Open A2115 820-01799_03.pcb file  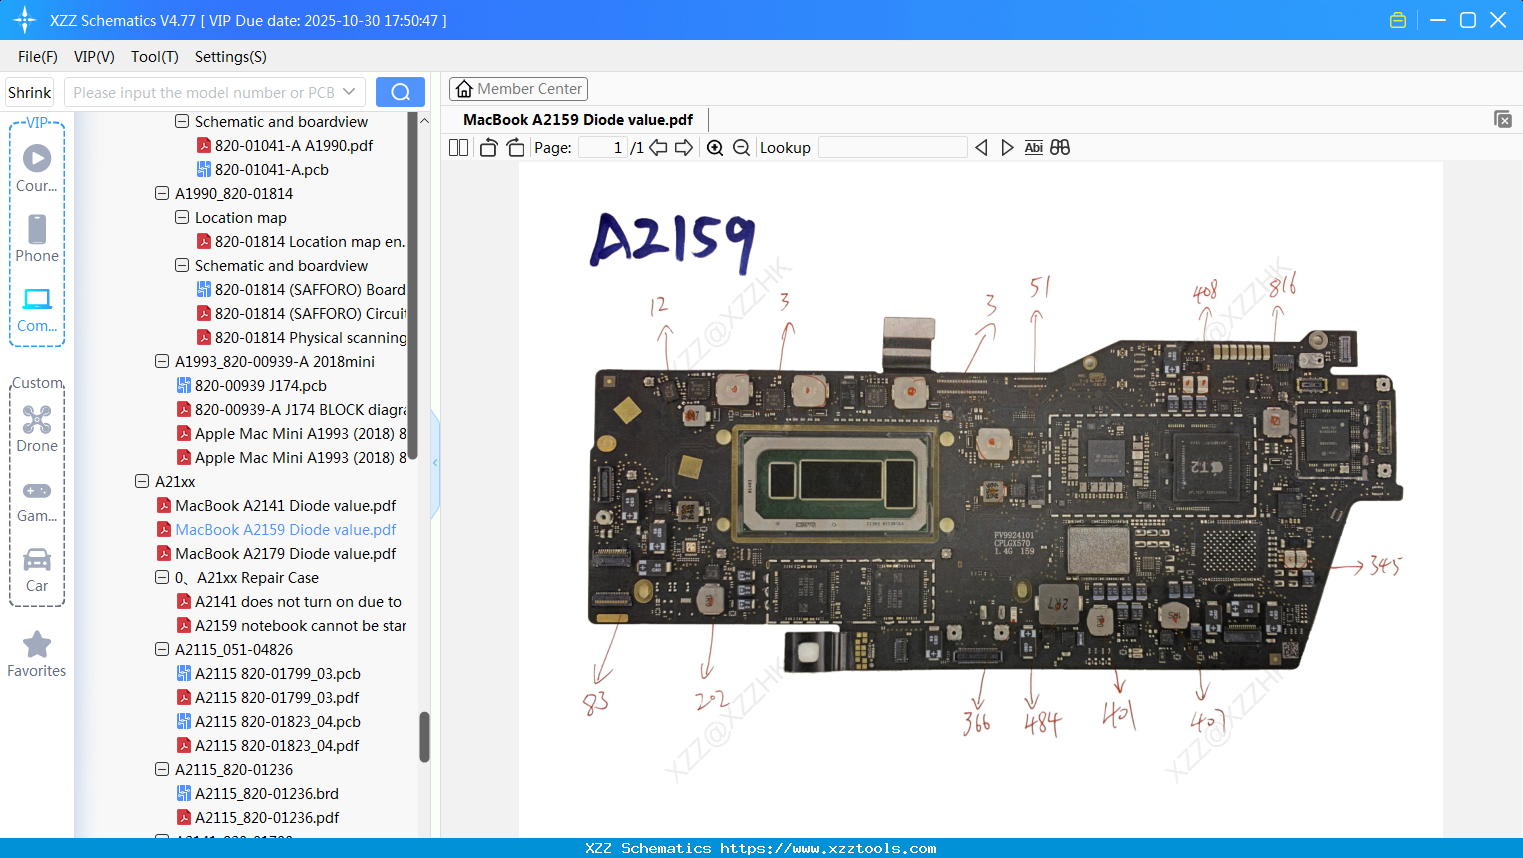(268, 674)
